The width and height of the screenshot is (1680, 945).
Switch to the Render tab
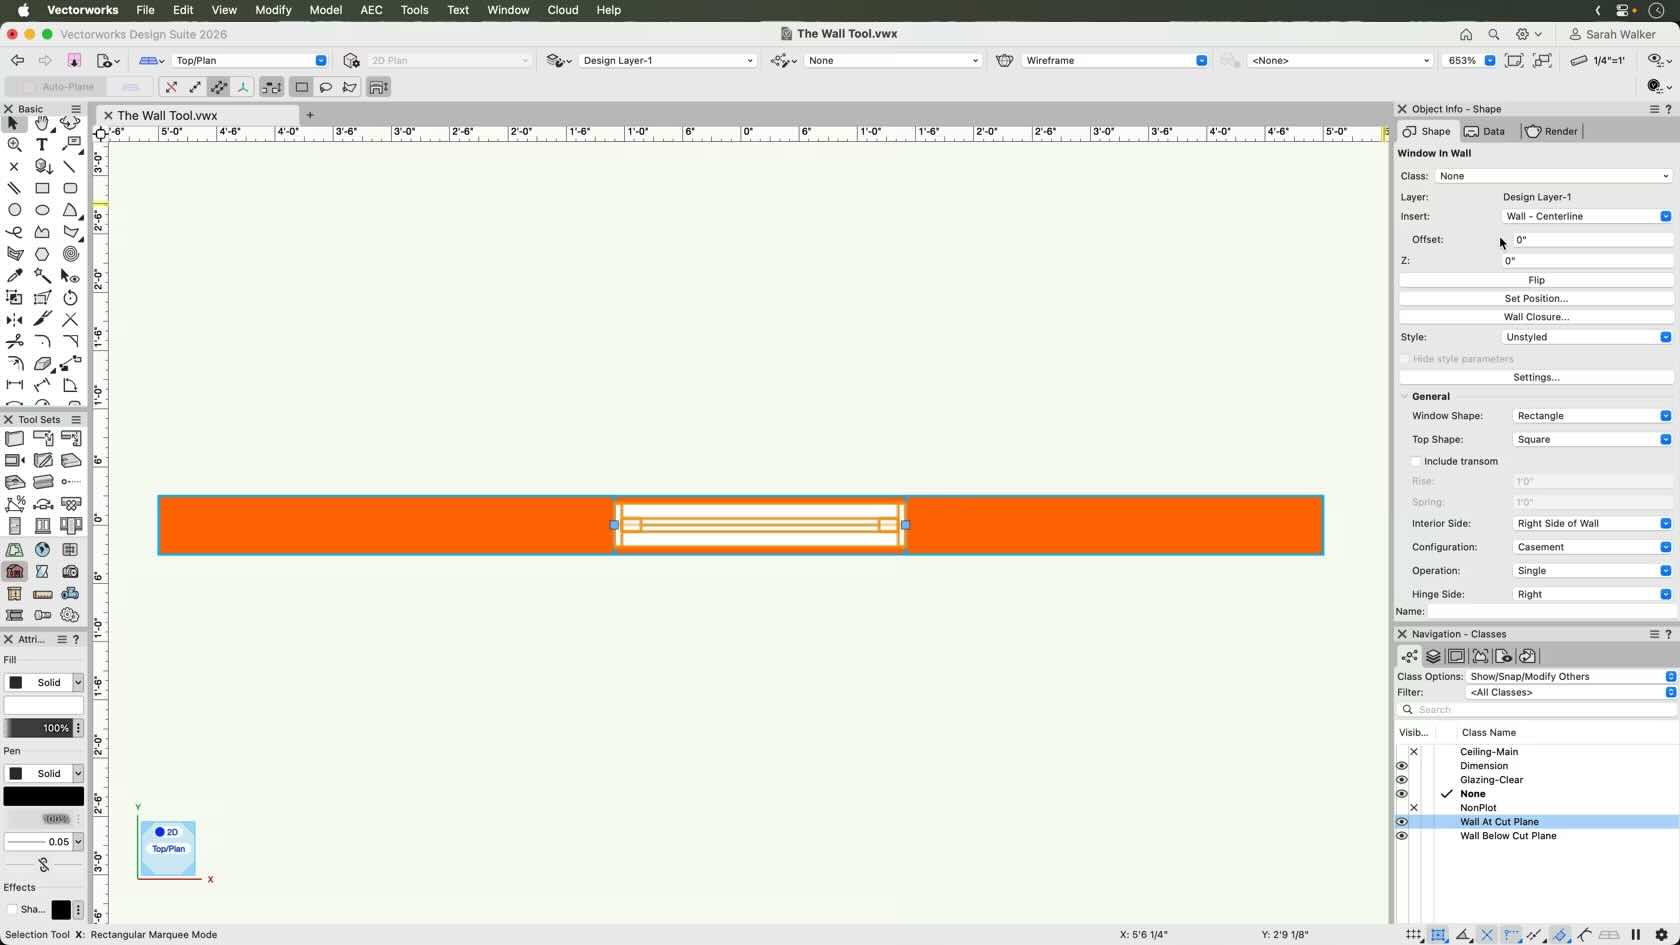tap(1551, 132)
